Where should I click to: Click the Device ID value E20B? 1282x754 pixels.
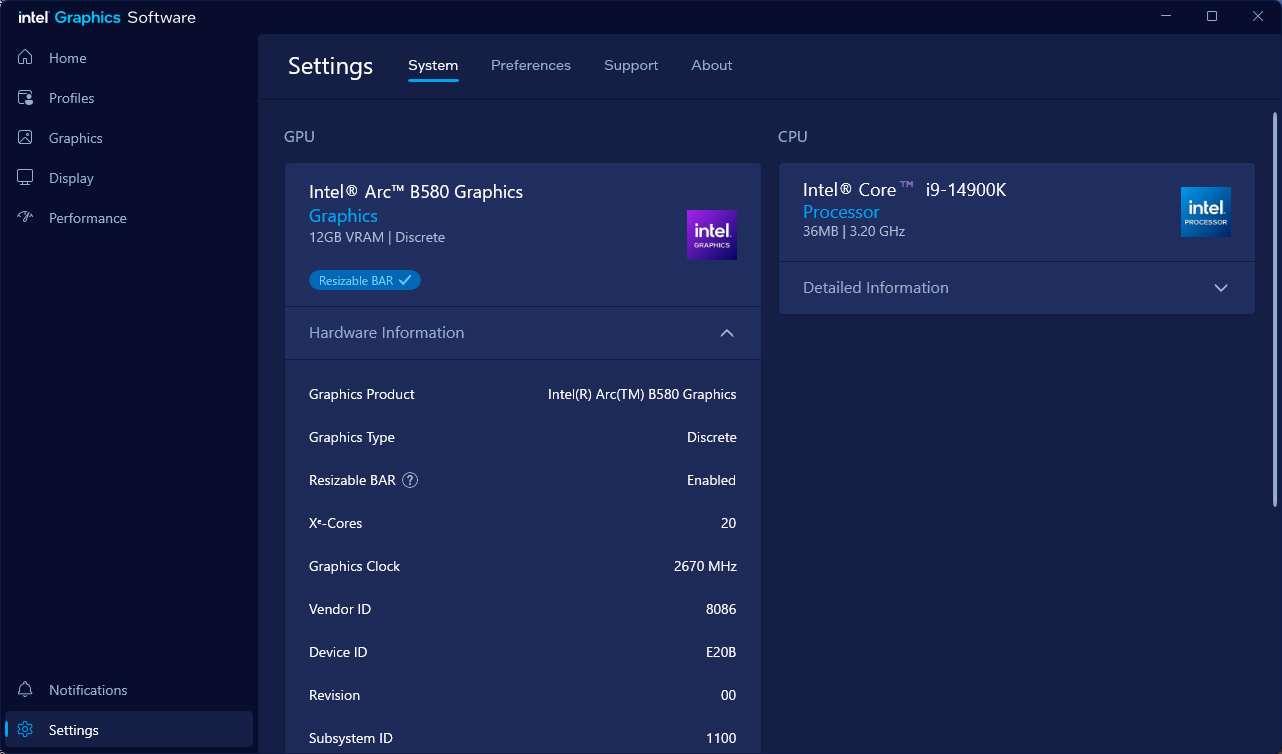[x=721, y=652]
